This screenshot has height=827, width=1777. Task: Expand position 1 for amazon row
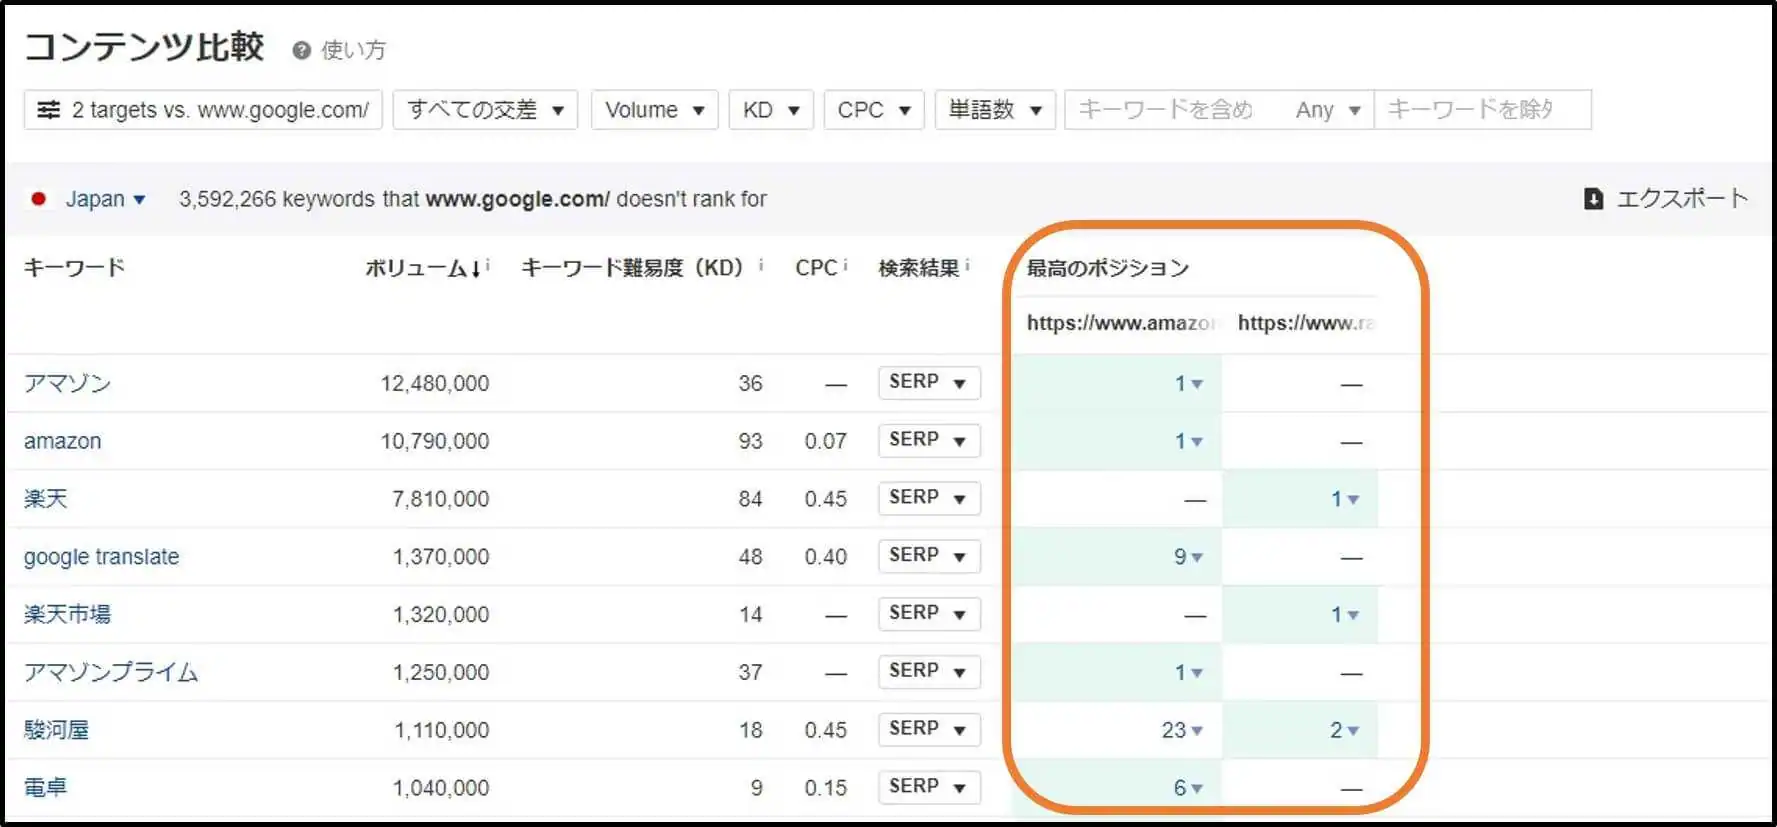(1188, 441)
